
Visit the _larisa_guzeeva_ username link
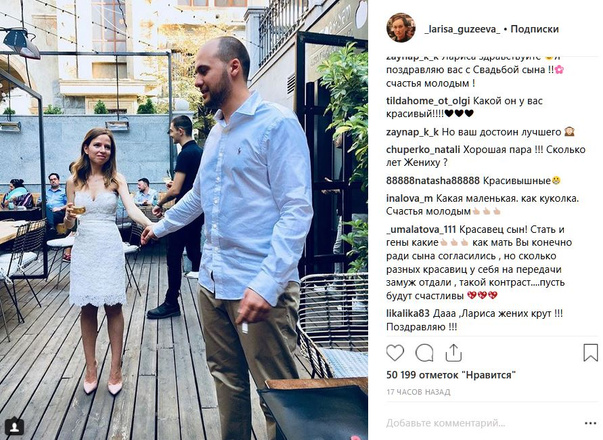coord(462,29)
